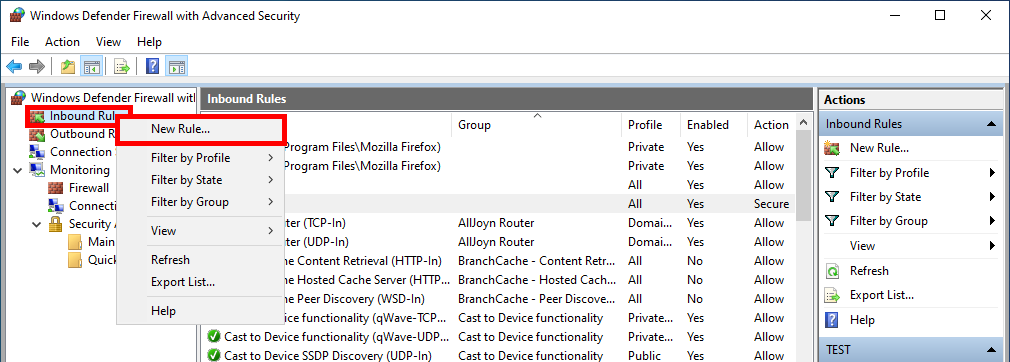Image resolution: width=1010 pixels, height=362 pixels.
Task: Toggle the Show/Hide Action Pane toolbar icon
Action: (x=176, y=66)
